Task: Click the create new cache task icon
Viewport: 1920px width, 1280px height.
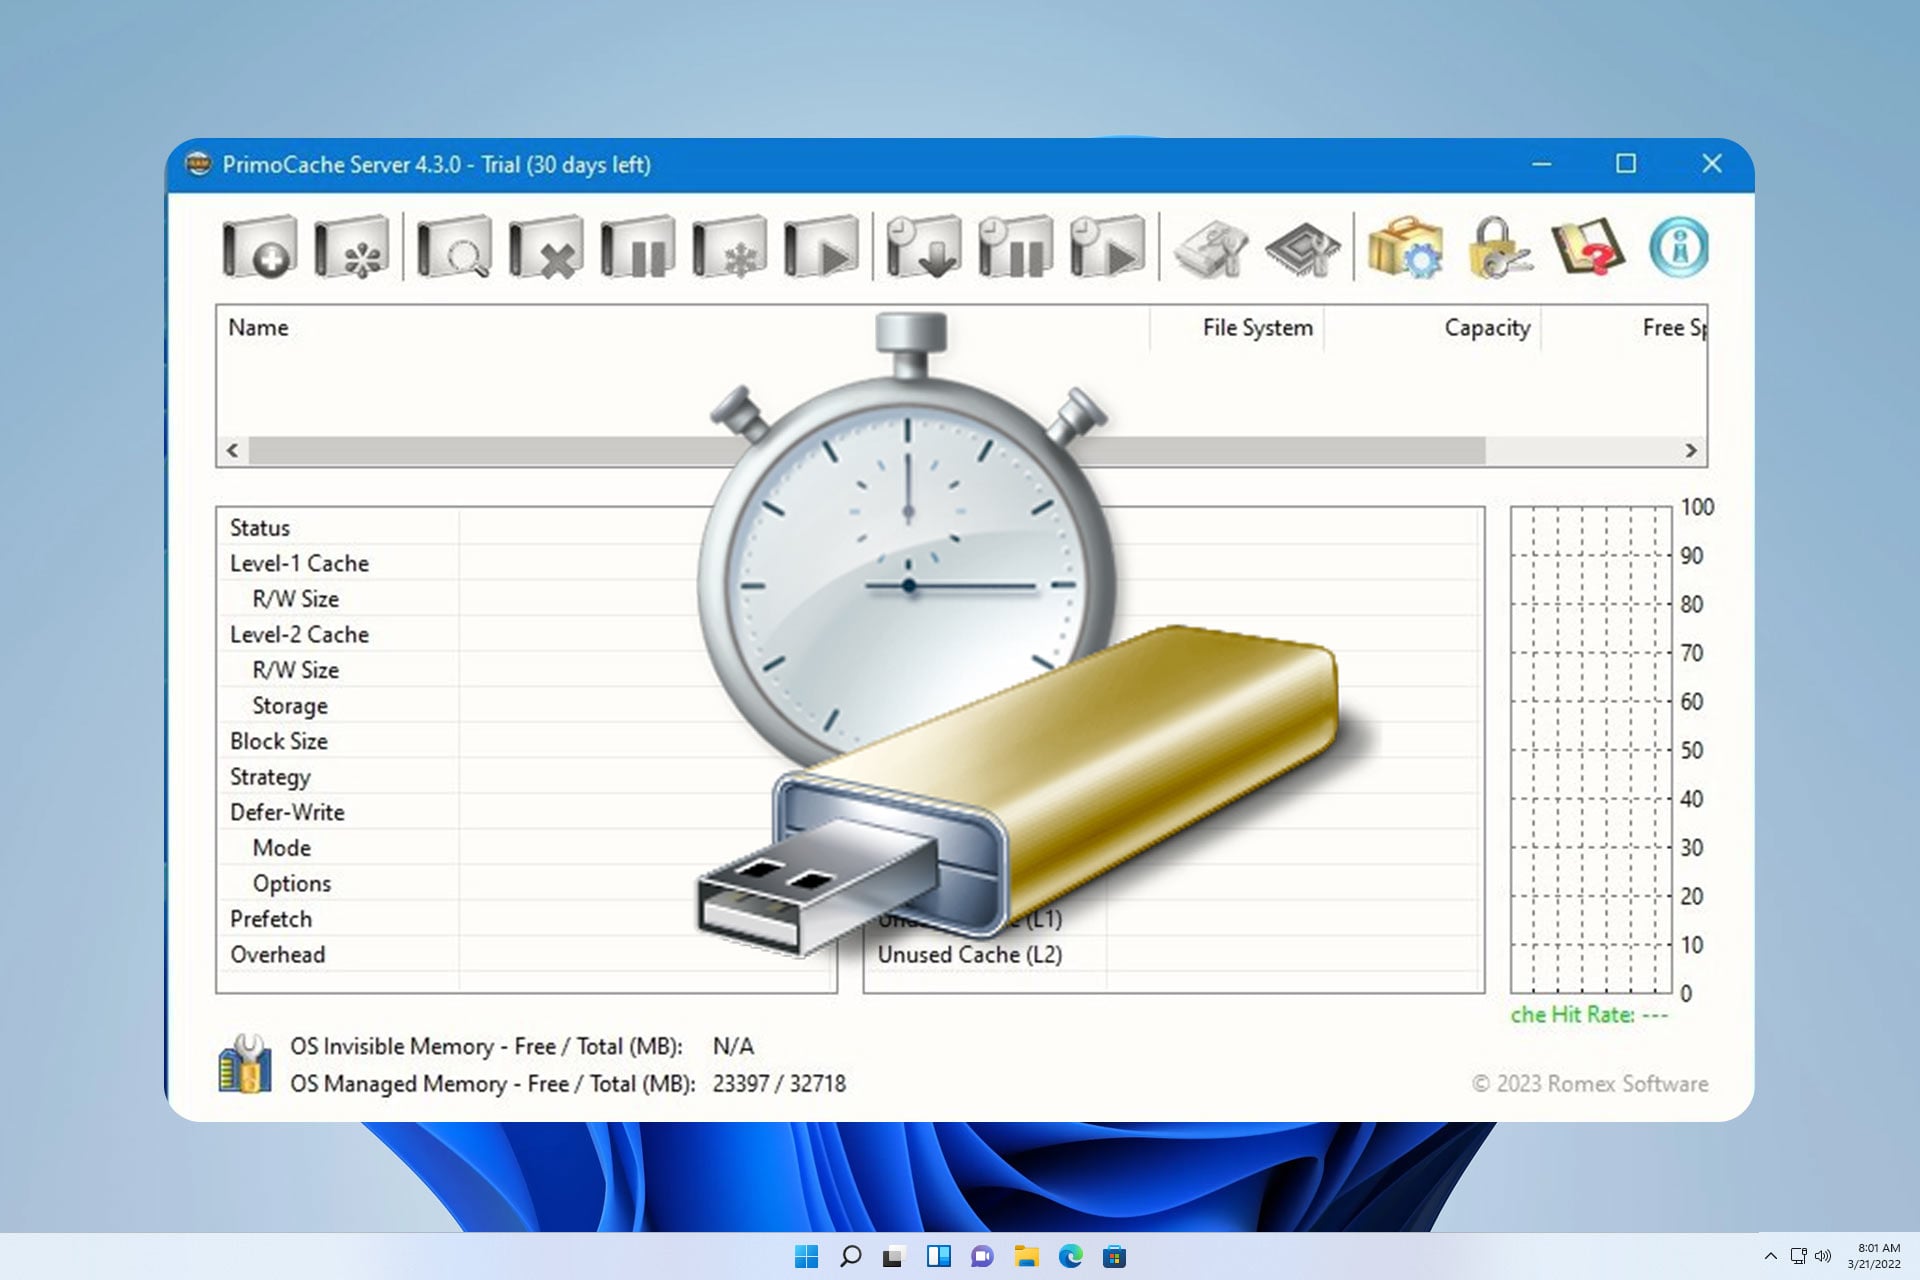Action: (x=259, y=247)
